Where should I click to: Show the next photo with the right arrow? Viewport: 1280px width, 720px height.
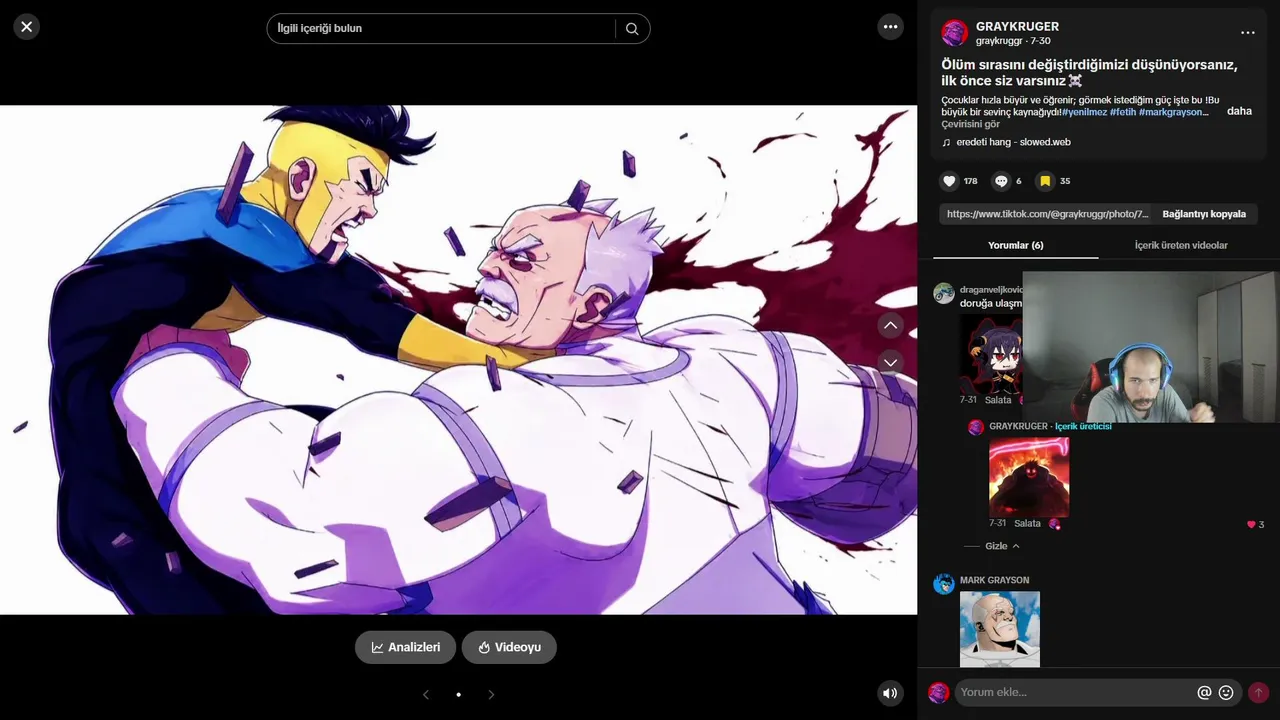pos(491,694)
